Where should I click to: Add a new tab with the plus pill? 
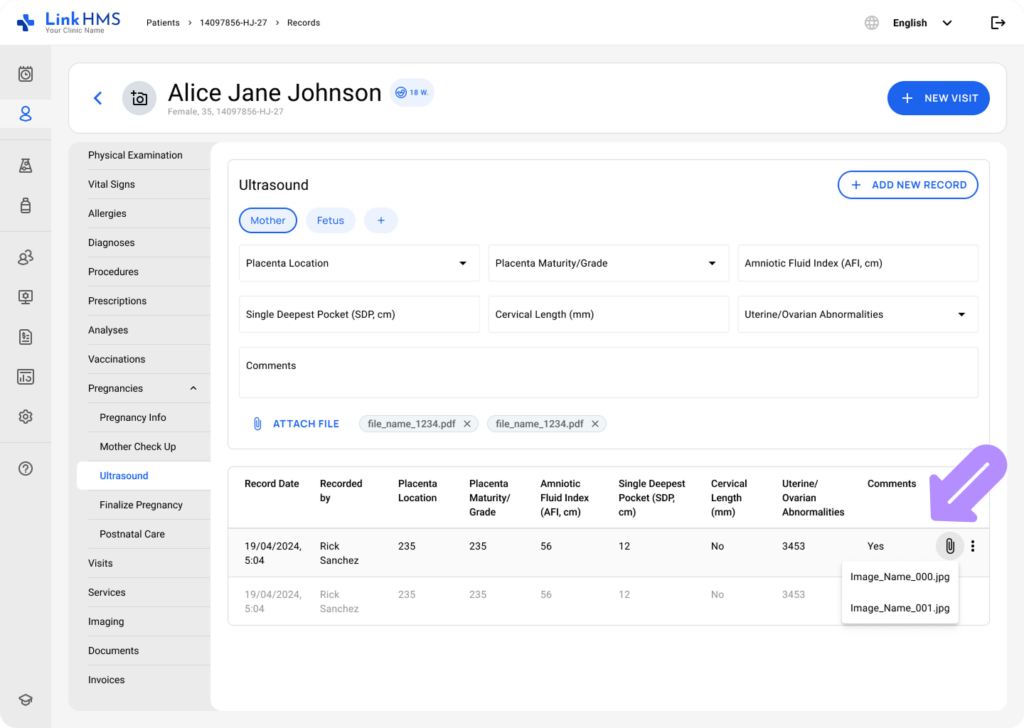(x=381, y=221)
